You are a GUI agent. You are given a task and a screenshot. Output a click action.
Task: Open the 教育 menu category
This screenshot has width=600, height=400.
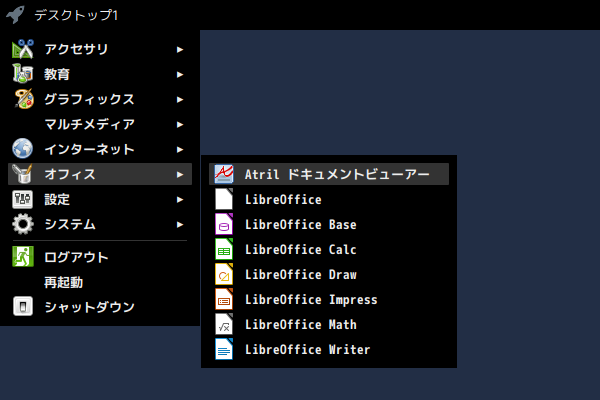click(100, 74)
